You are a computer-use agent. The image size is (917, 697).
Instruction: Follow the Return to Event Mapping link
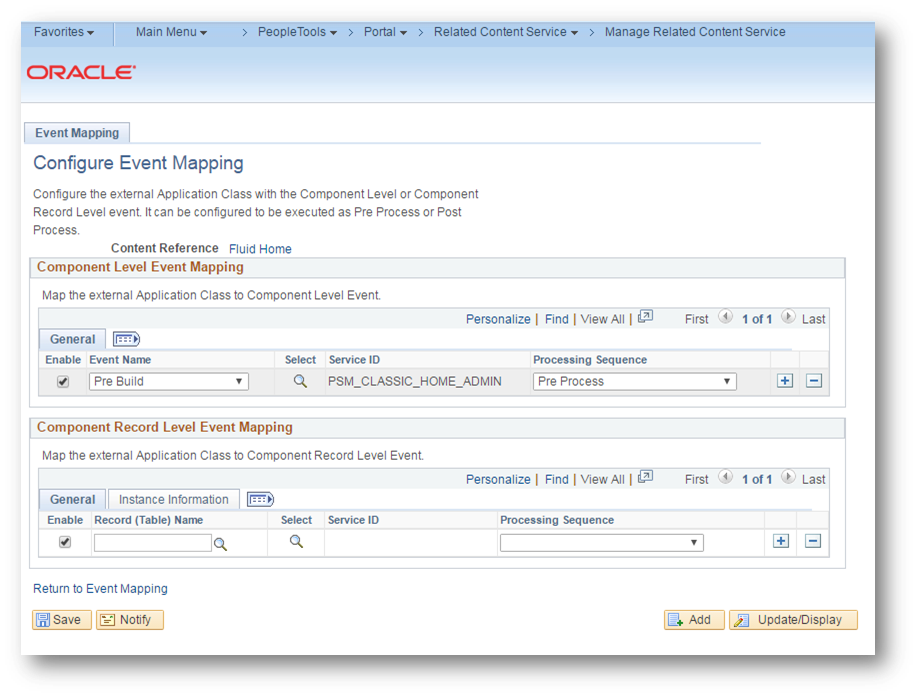[x=100, y=589]
